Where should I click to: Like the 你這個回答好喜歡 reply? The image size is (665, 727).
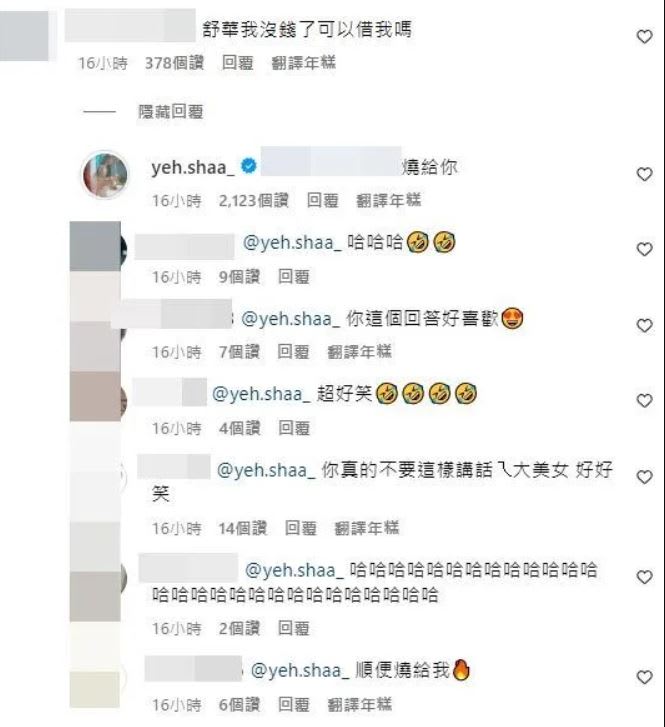(x=644, y=325)
